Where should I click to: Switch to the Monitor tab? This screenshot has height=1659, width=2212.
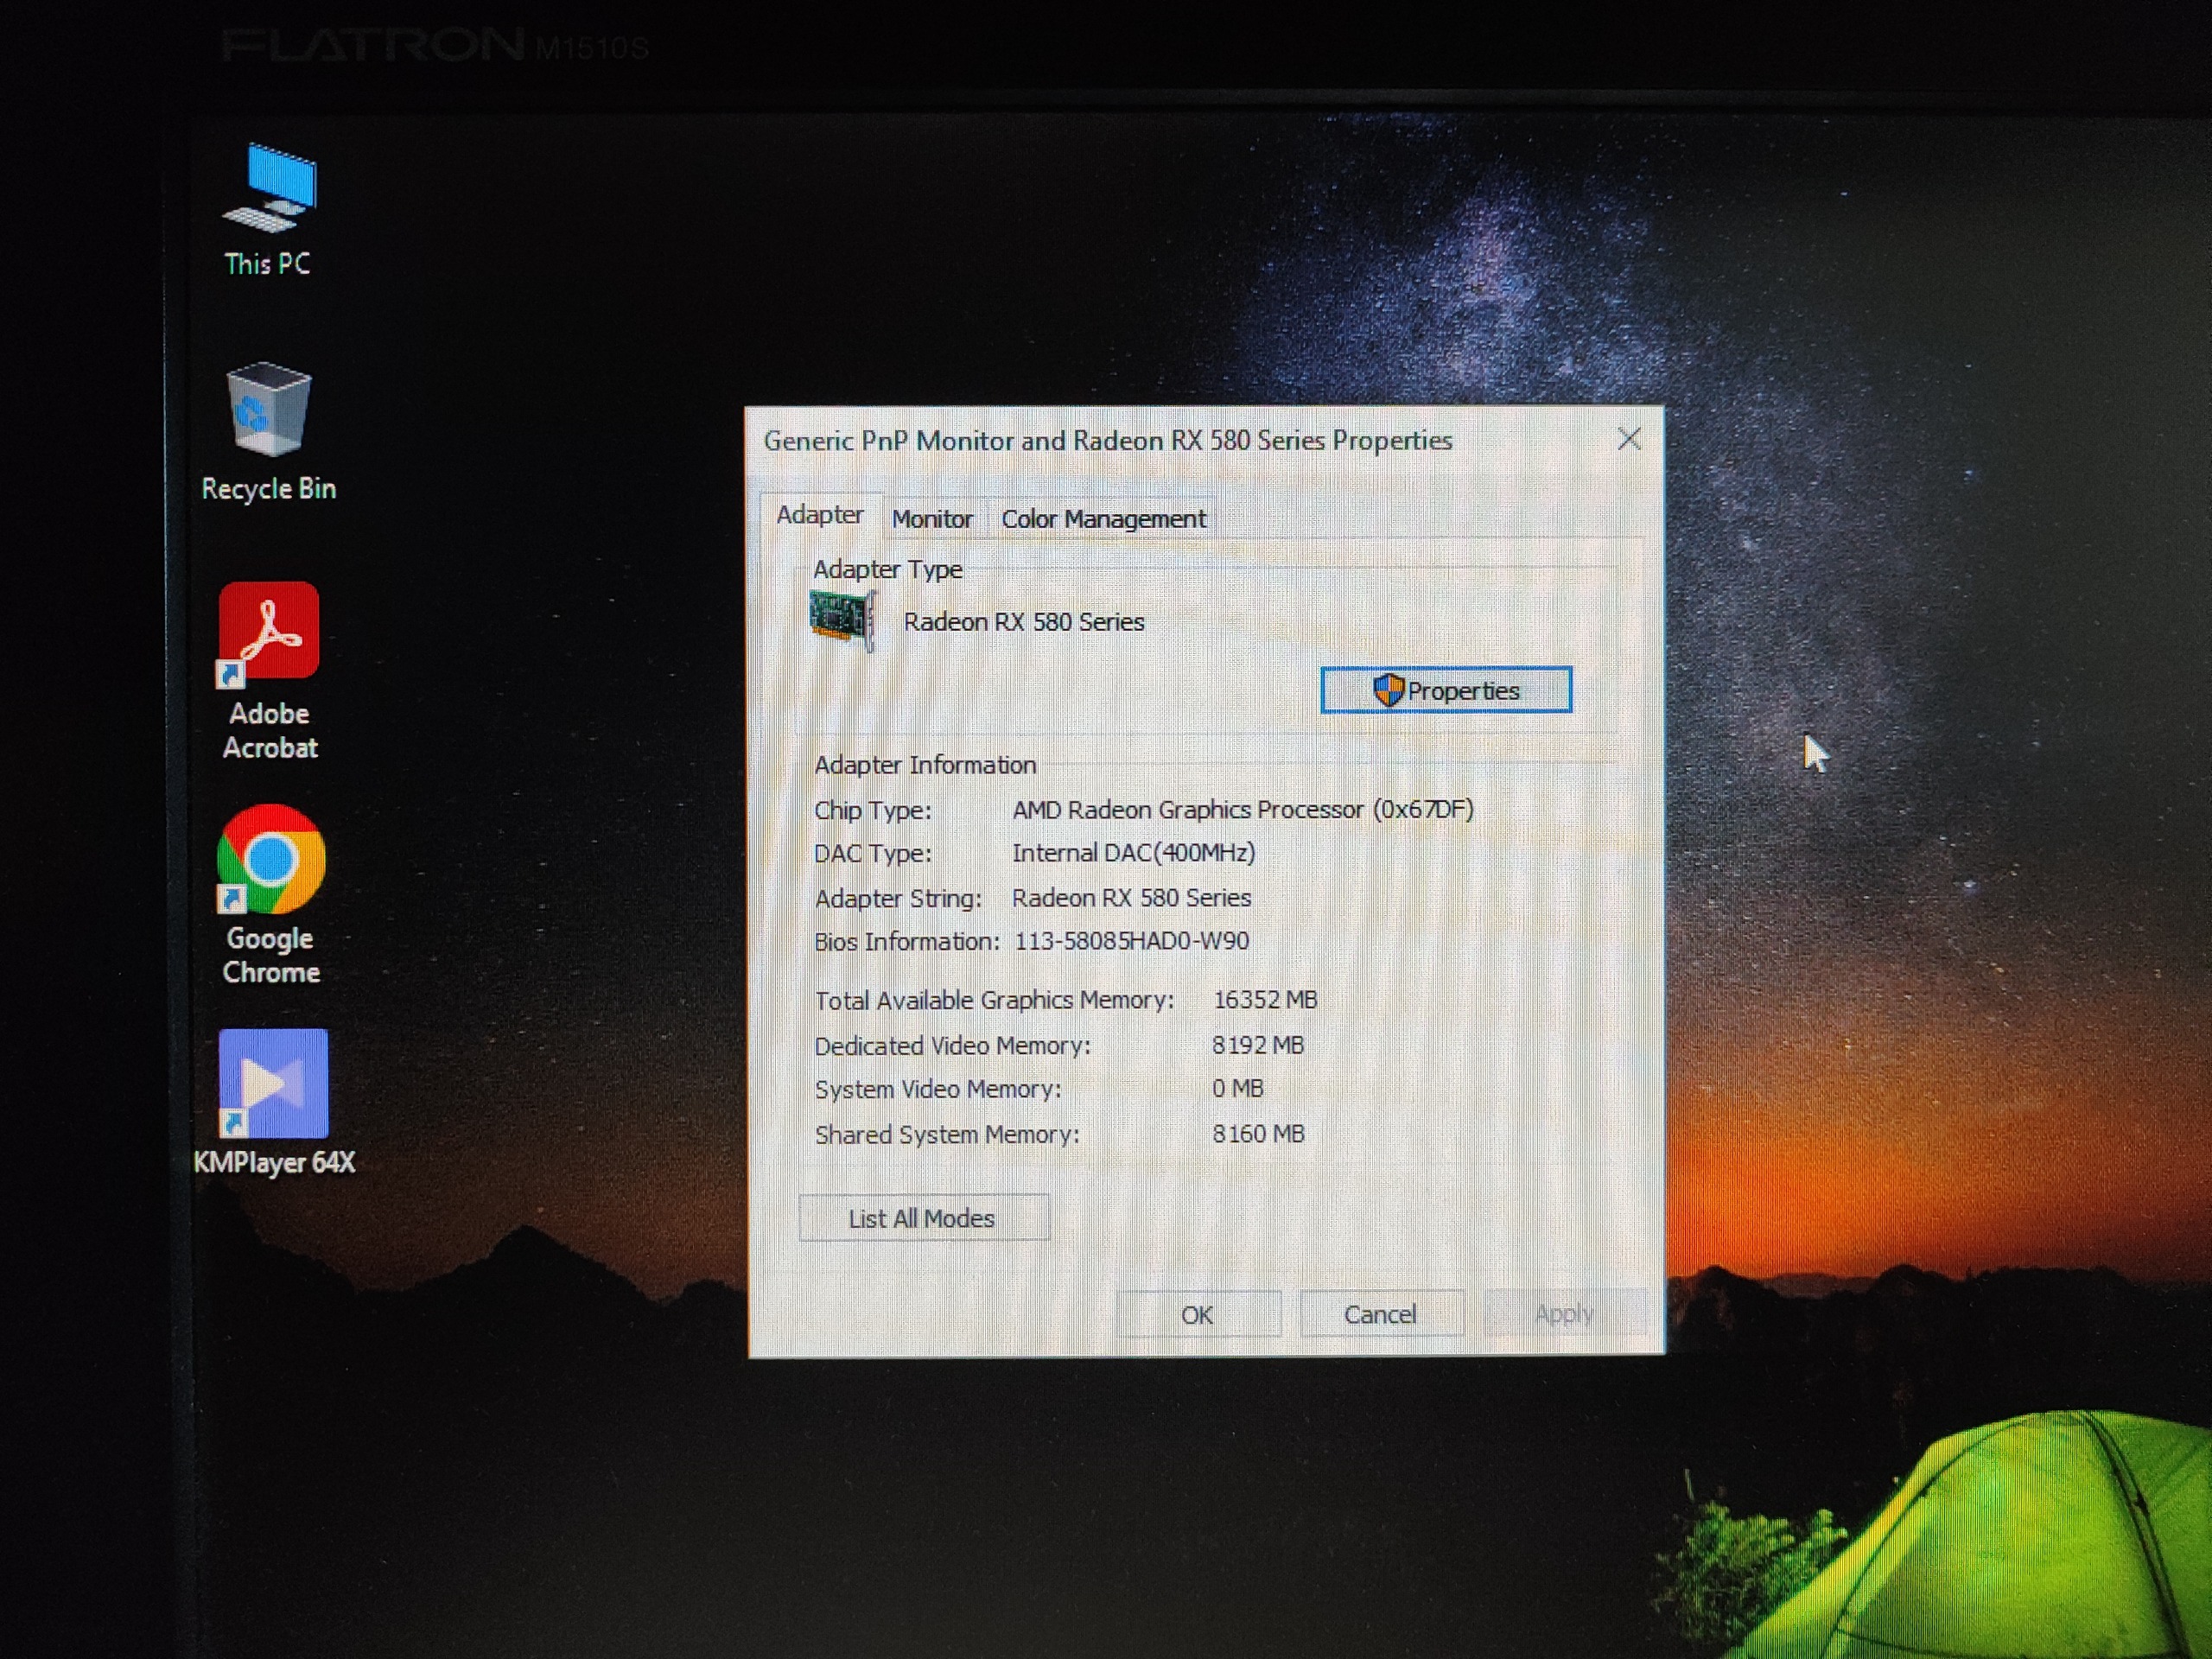931,519
